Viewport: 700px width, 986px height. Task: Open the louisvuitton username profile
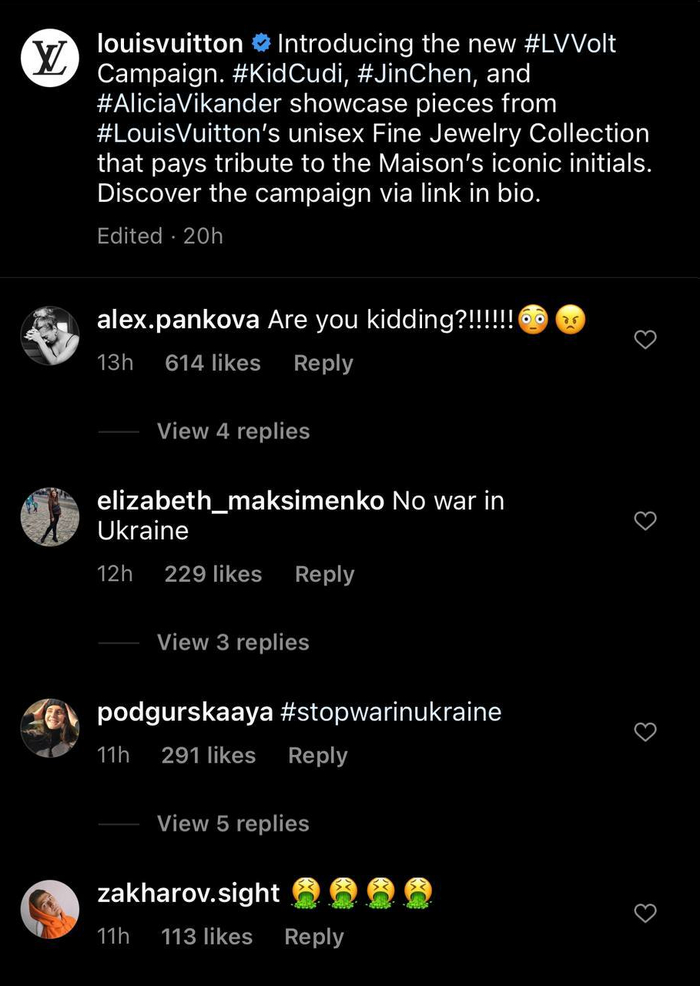(x=170, y=44)
